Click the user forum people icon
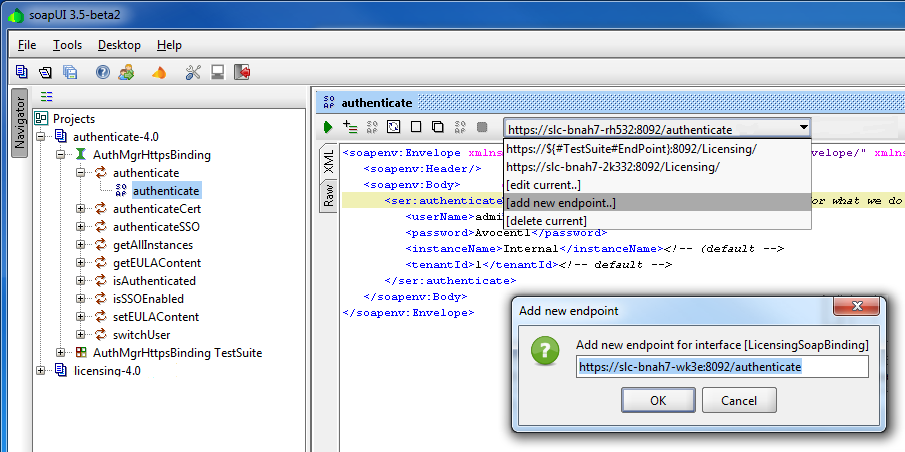This screenshot has width=905, height=452. (126, 72)
